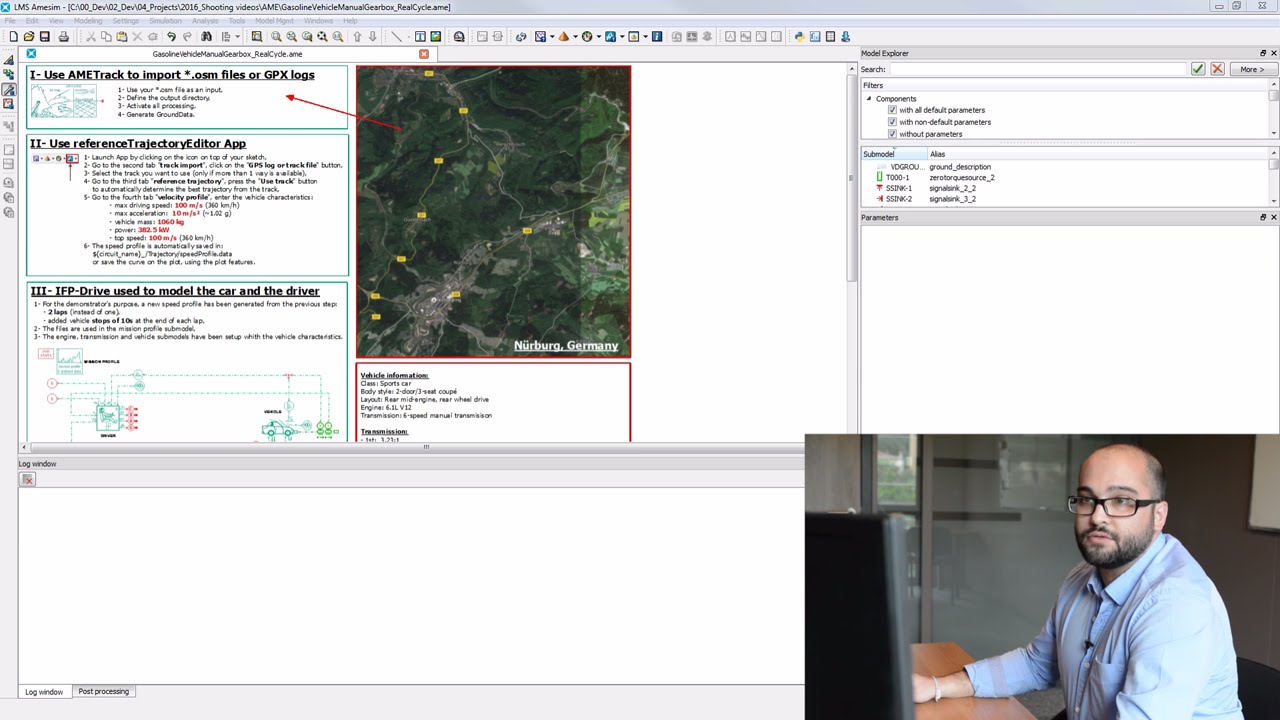Click the blue download-arrow toolbar icon

[x=846, y=36]
